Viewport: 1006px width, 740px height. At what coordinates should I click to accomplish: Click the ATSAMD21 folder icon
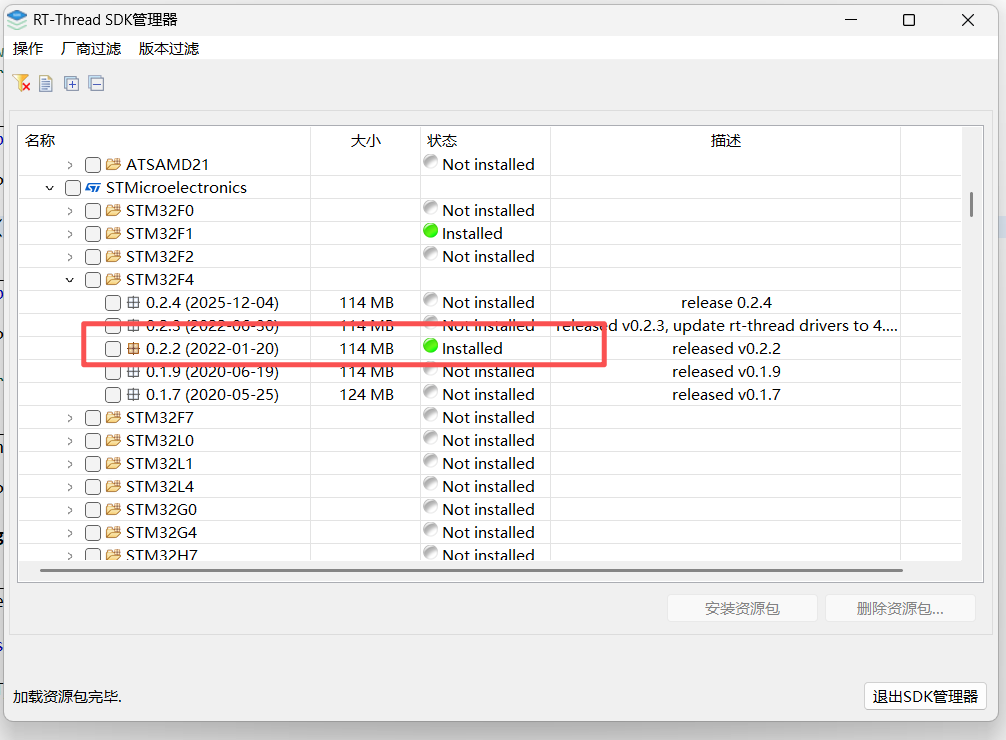tap(114, 164)
